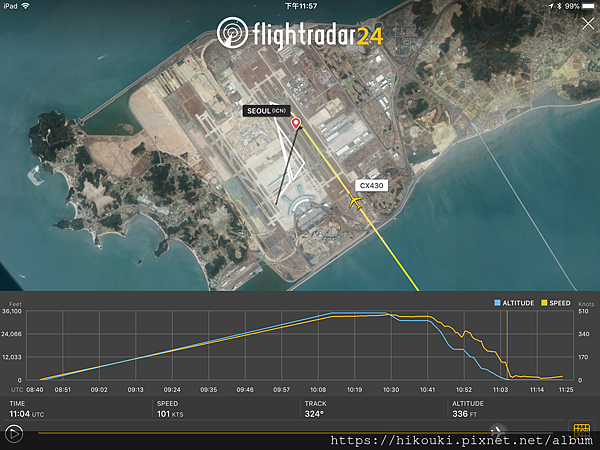This screenshot has width=600, height=450.
Task: Toggle the graph view icon at bottom right
Action: click(x=582, y=430)
